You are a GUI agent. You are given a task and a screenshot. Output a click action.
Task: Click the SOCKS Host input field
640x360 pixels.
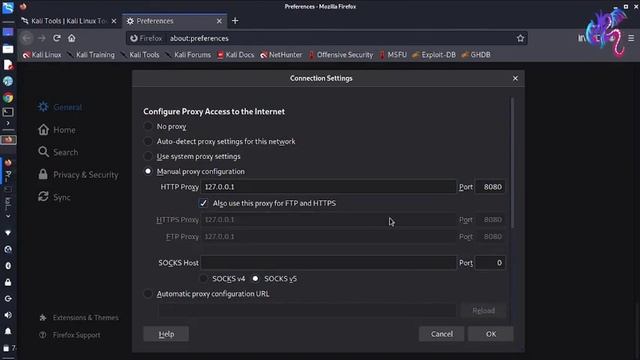(328, 263)
